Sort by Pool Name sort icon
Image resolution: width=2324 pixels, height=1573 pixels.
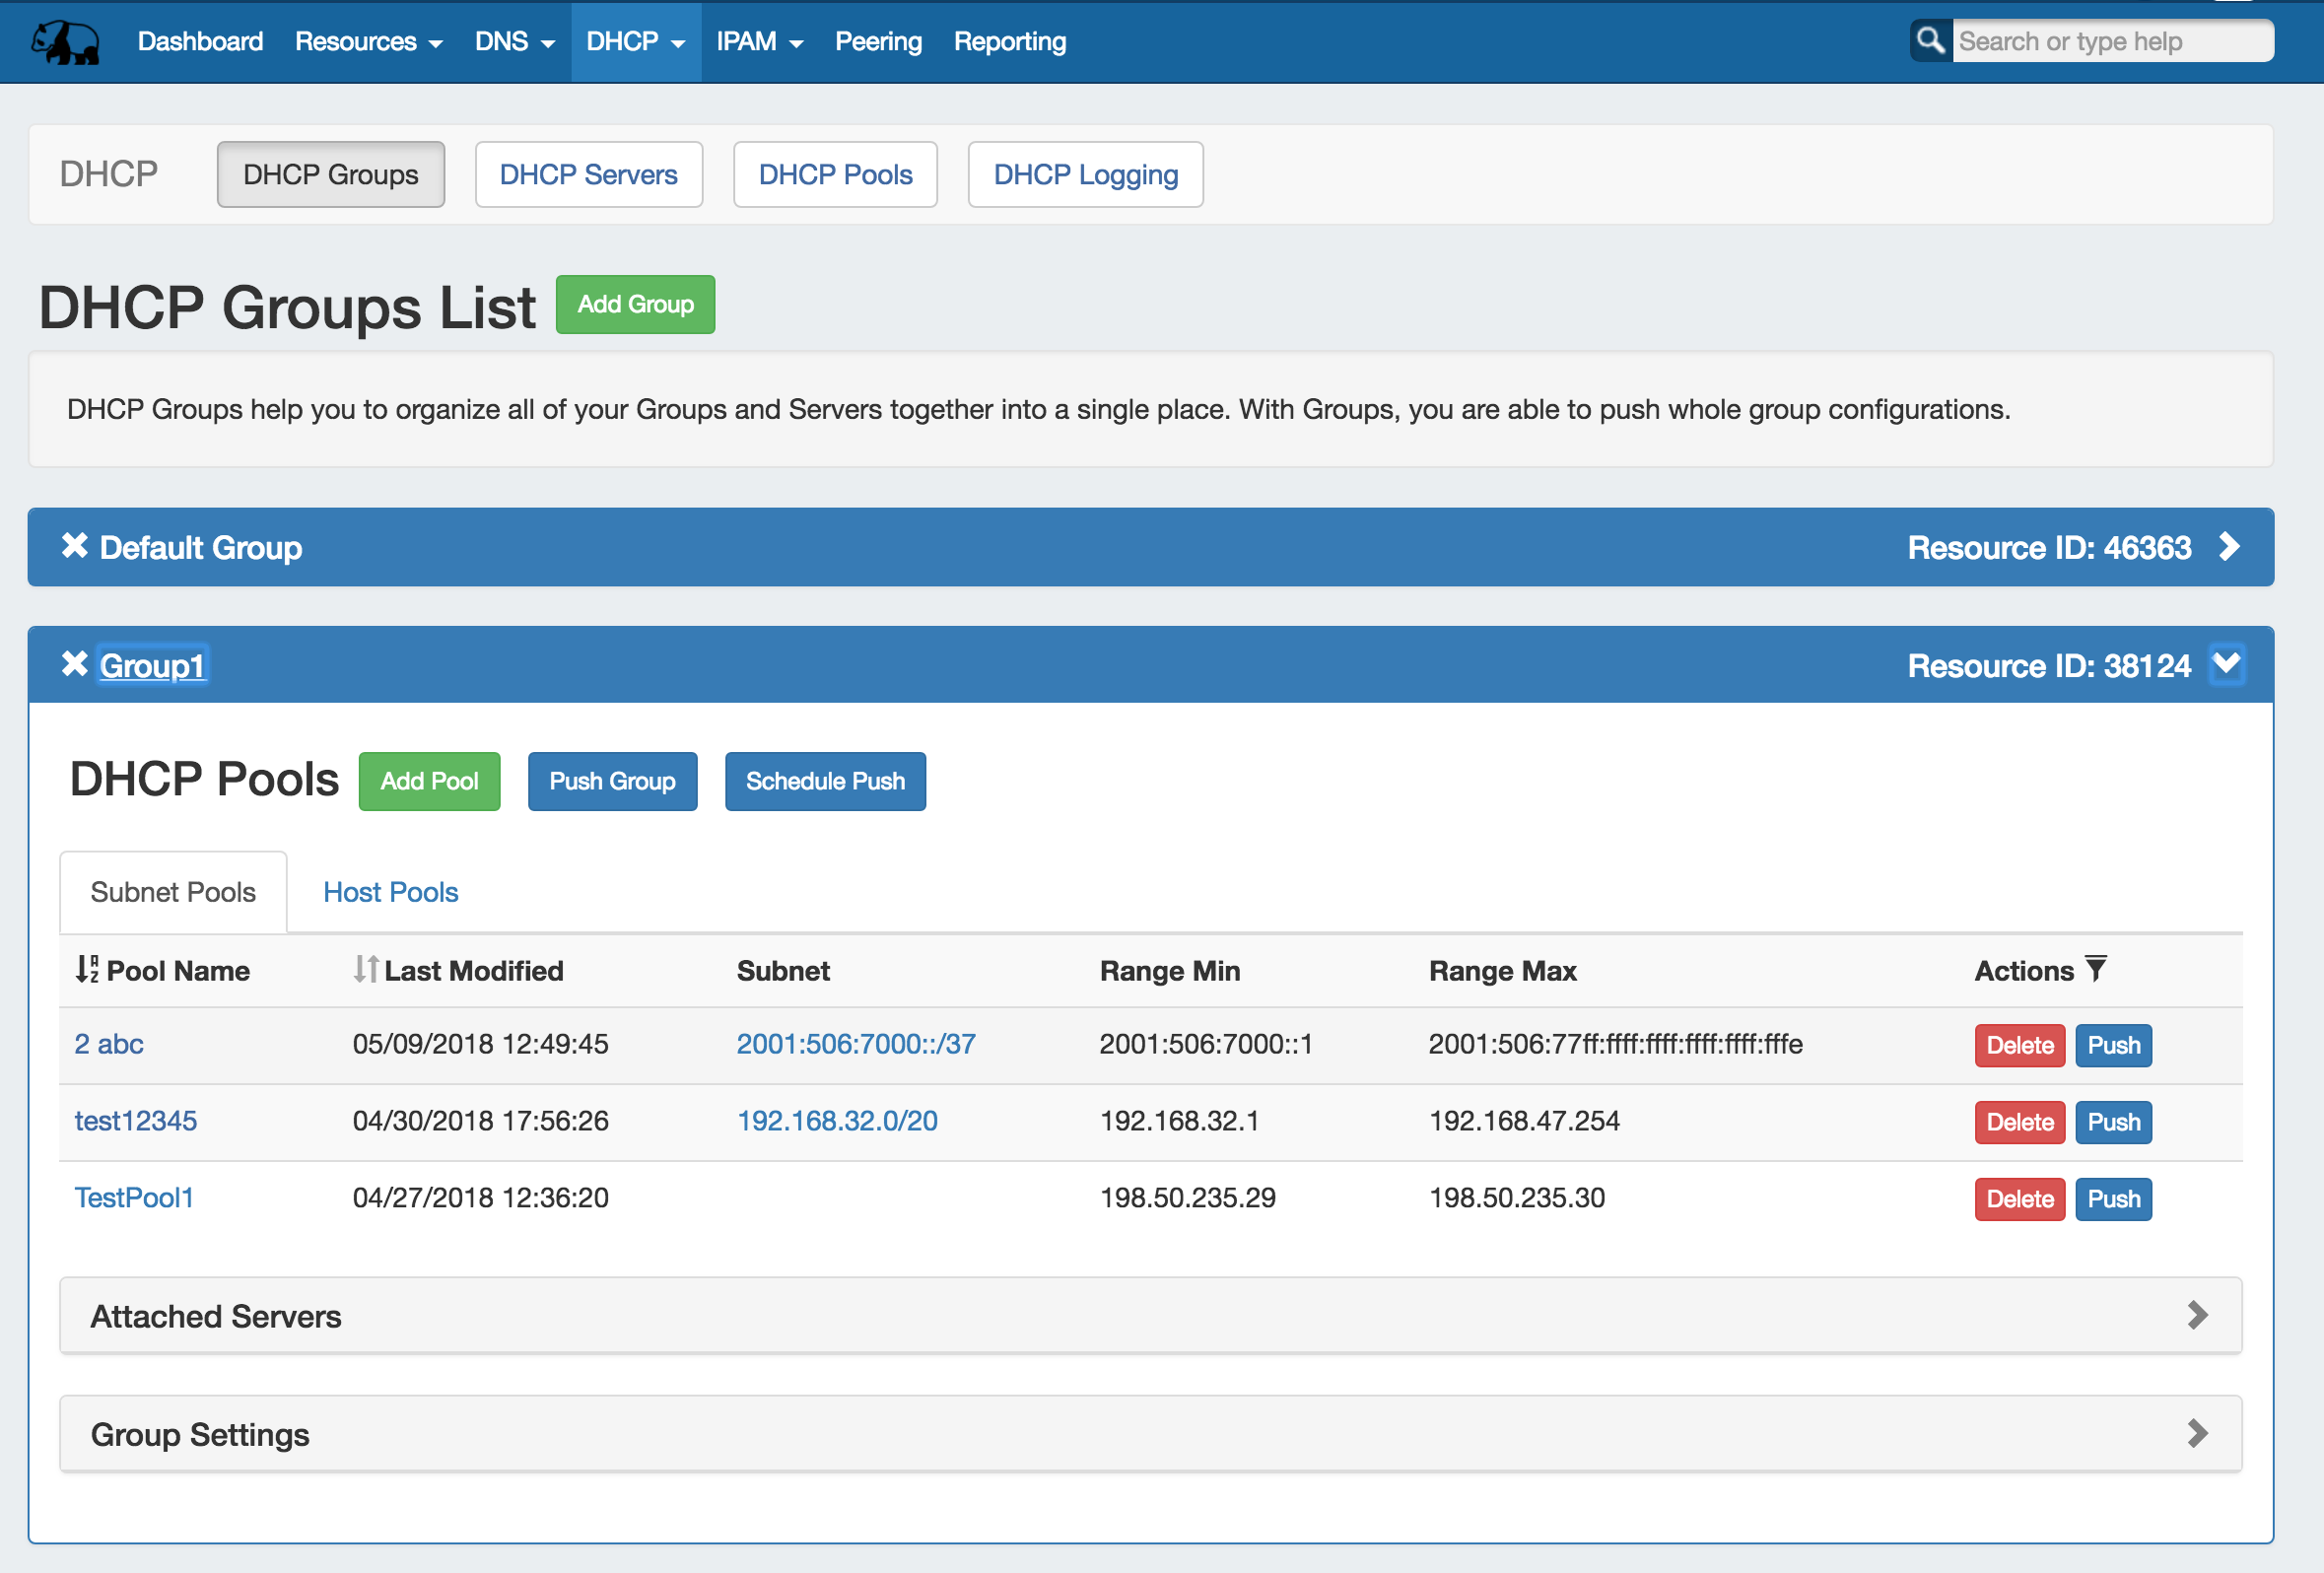(x=87, y=969)
